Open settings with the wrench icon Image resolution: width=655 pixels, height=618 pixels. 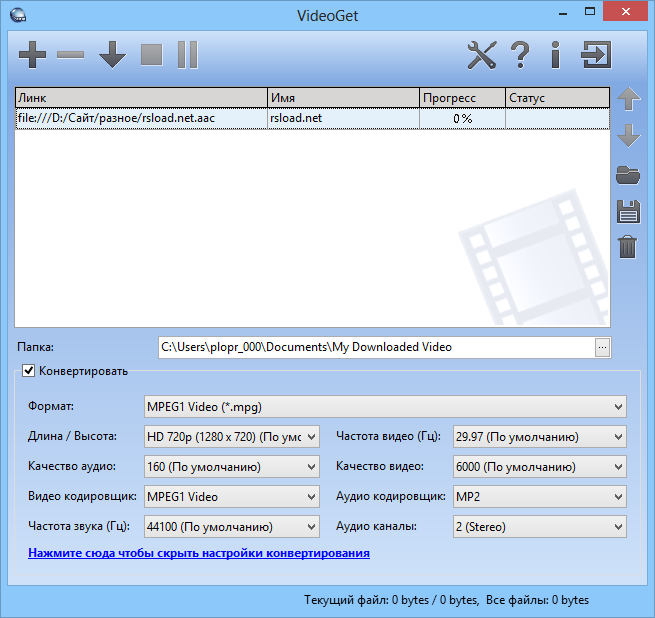(482, 55)
